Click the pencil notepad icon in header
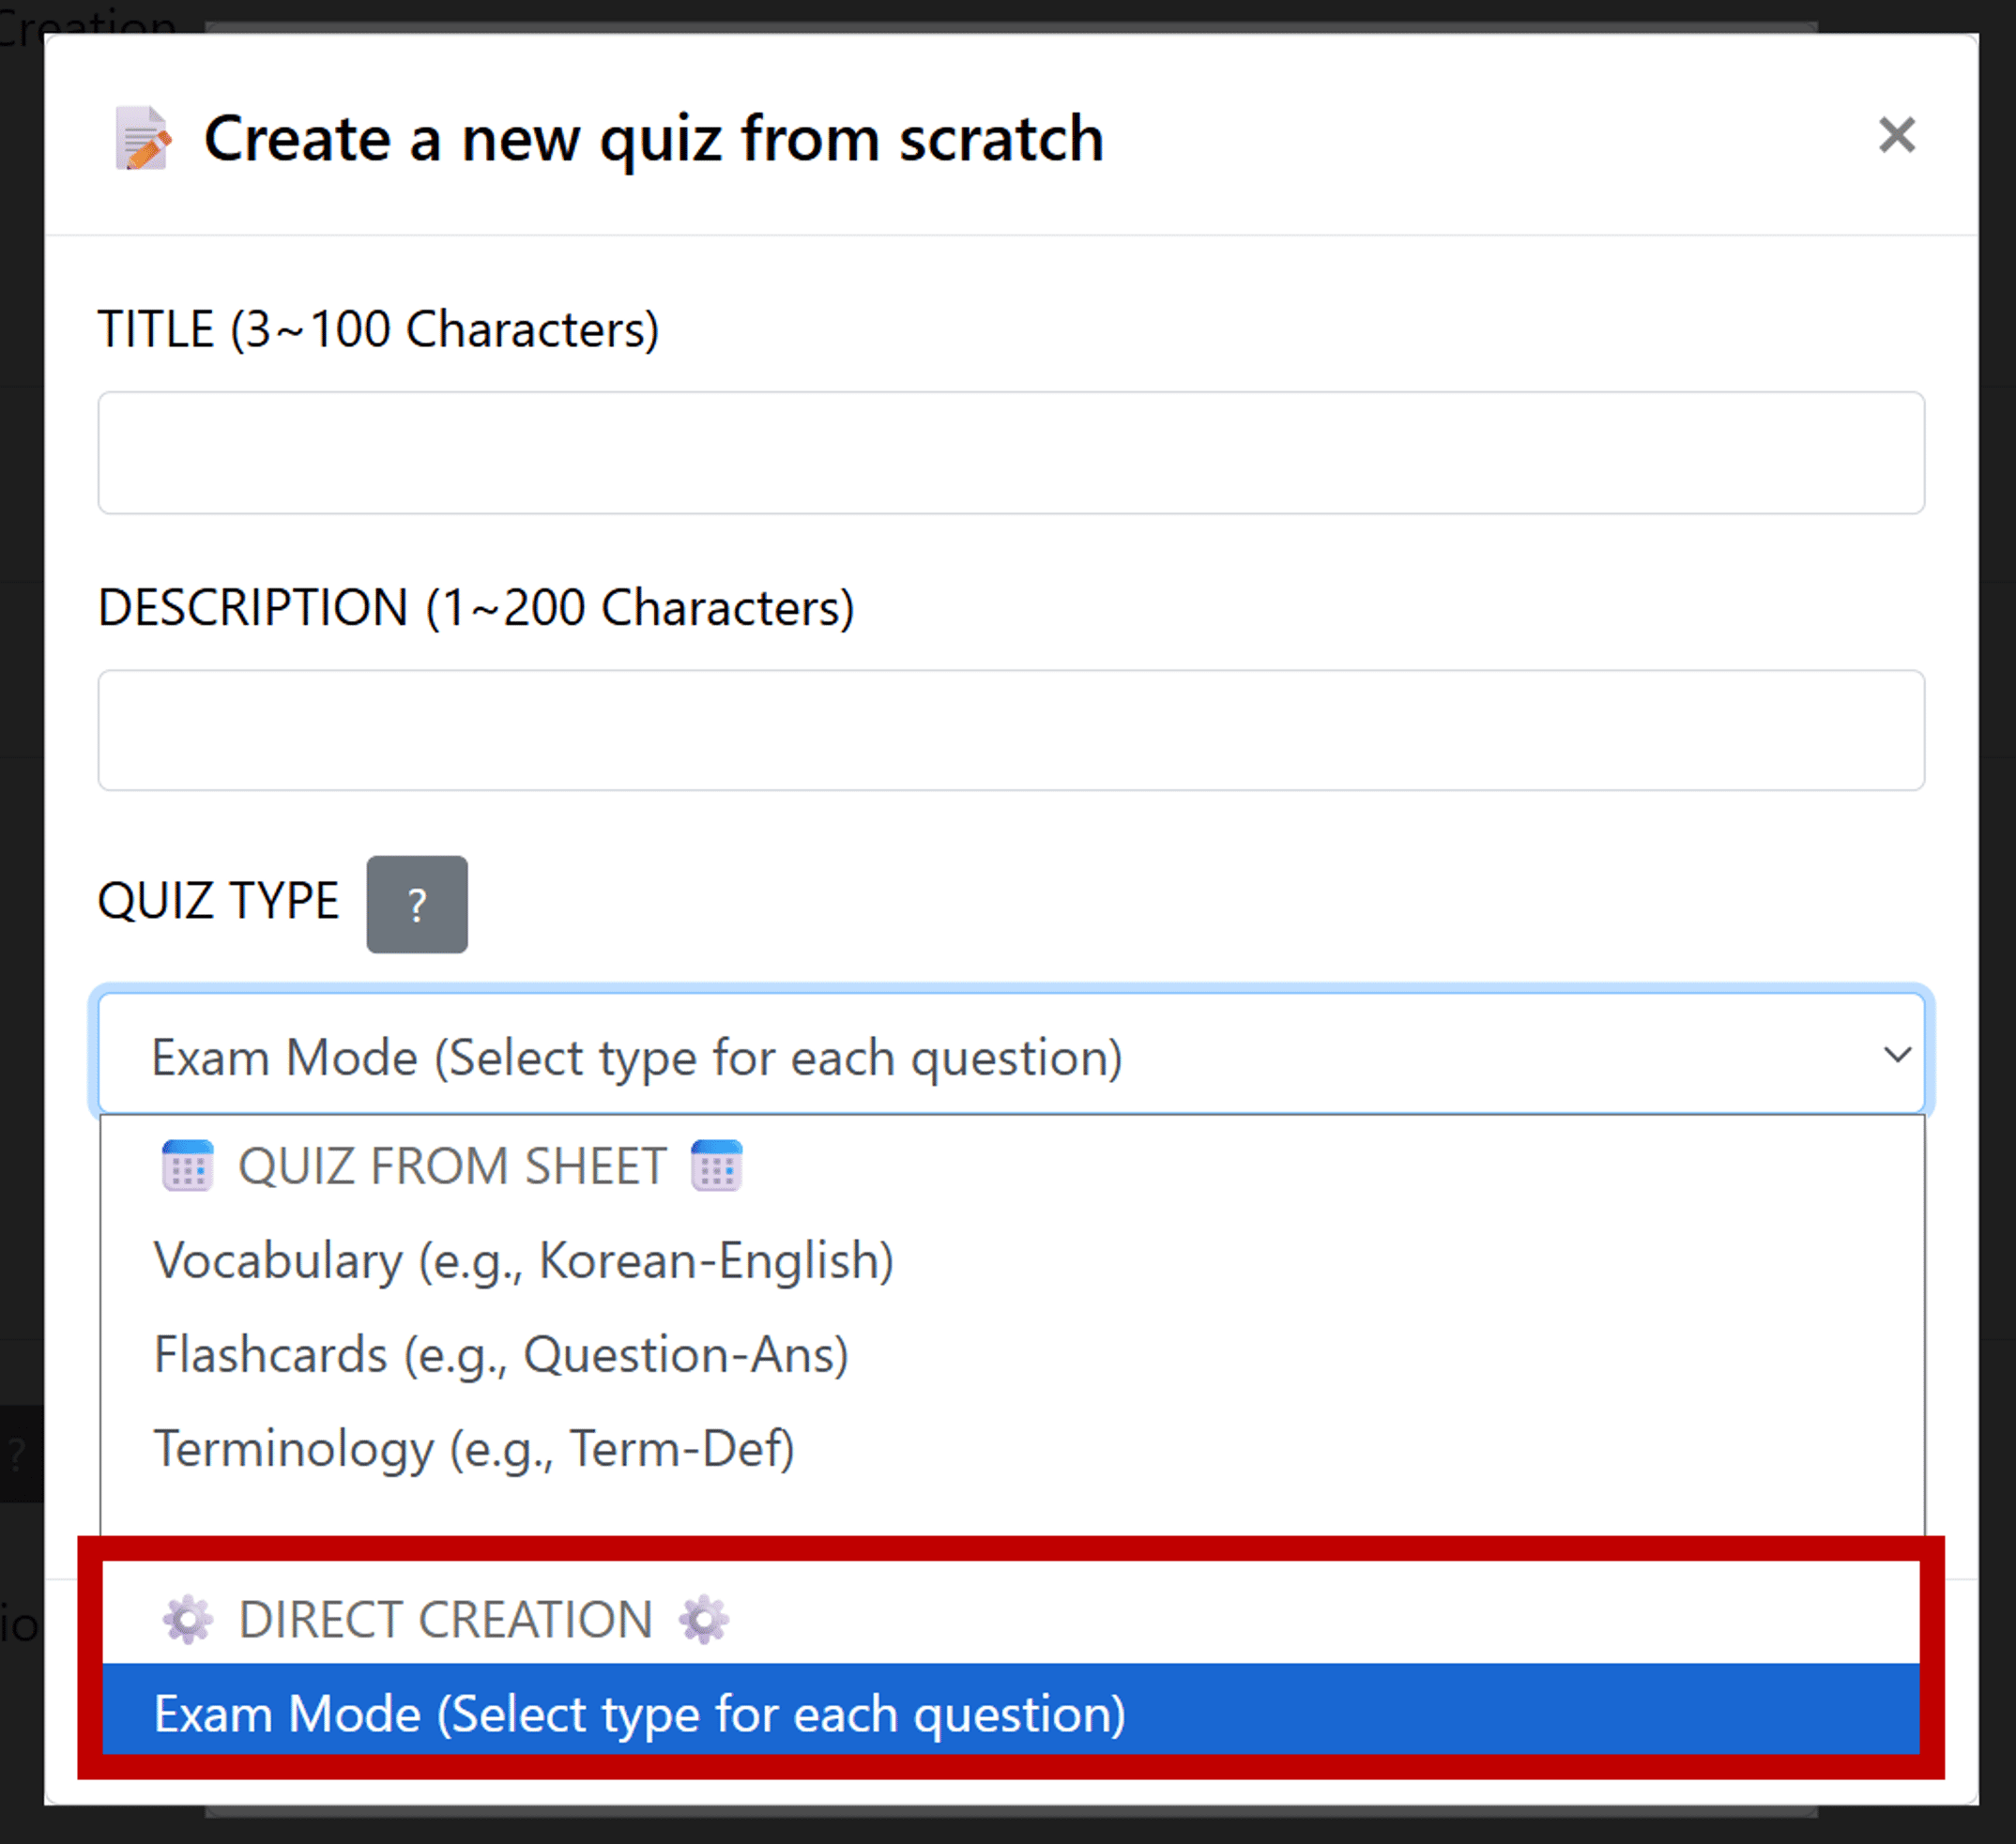 (x=143, y=138)
